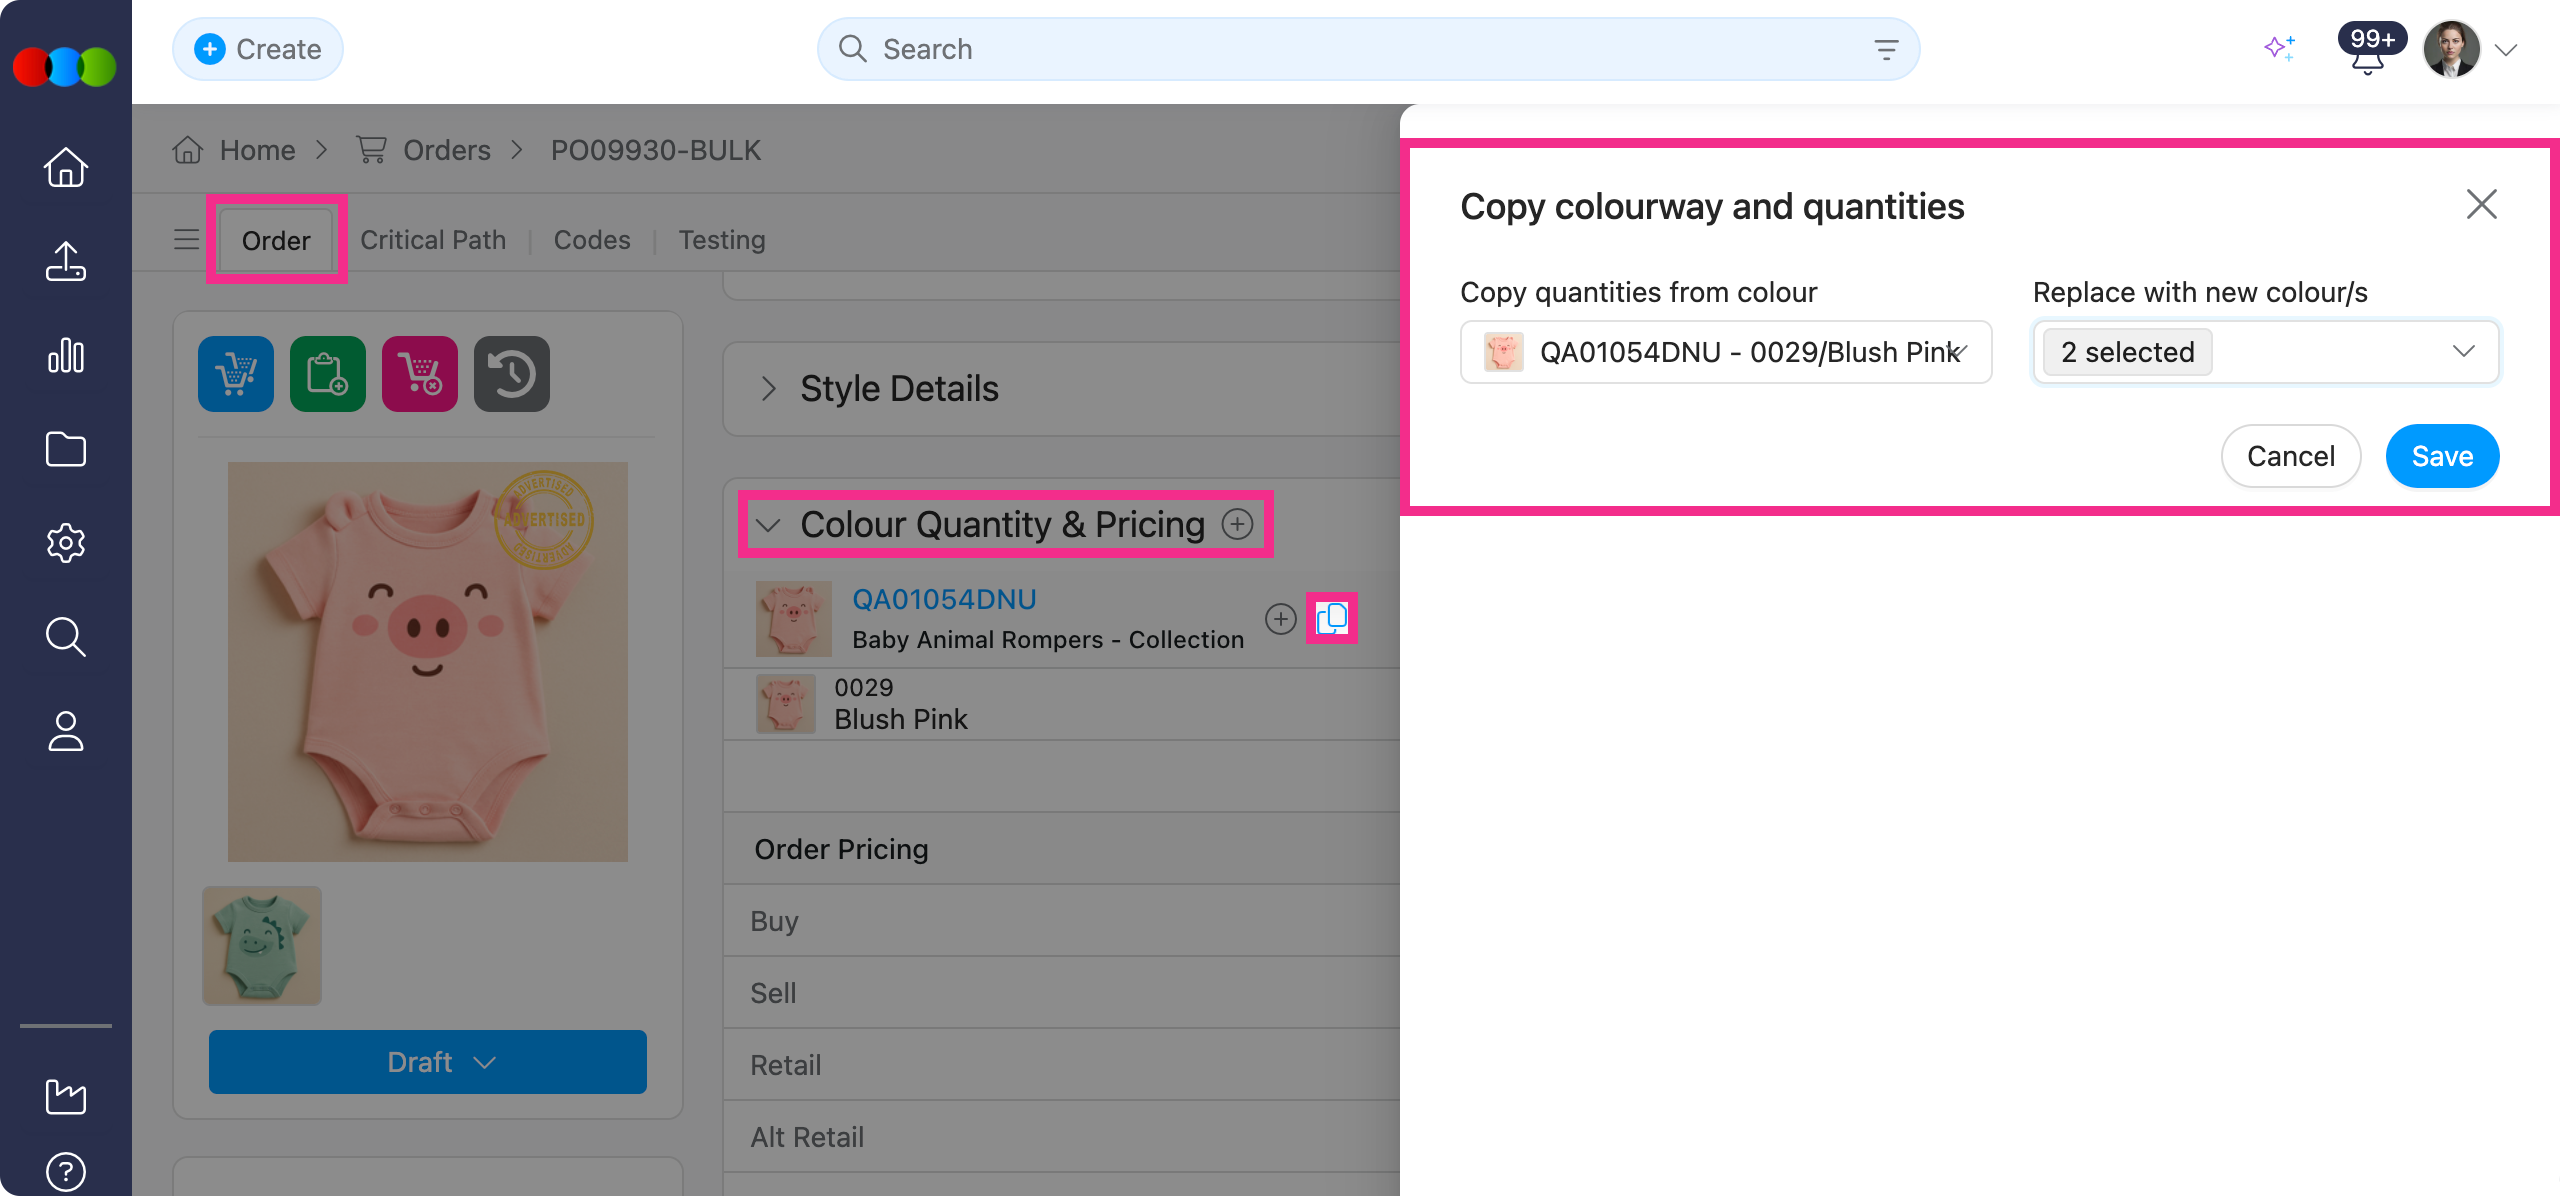Open the analytics sidebar icon

pyautogui.click(x=65, y=355)
